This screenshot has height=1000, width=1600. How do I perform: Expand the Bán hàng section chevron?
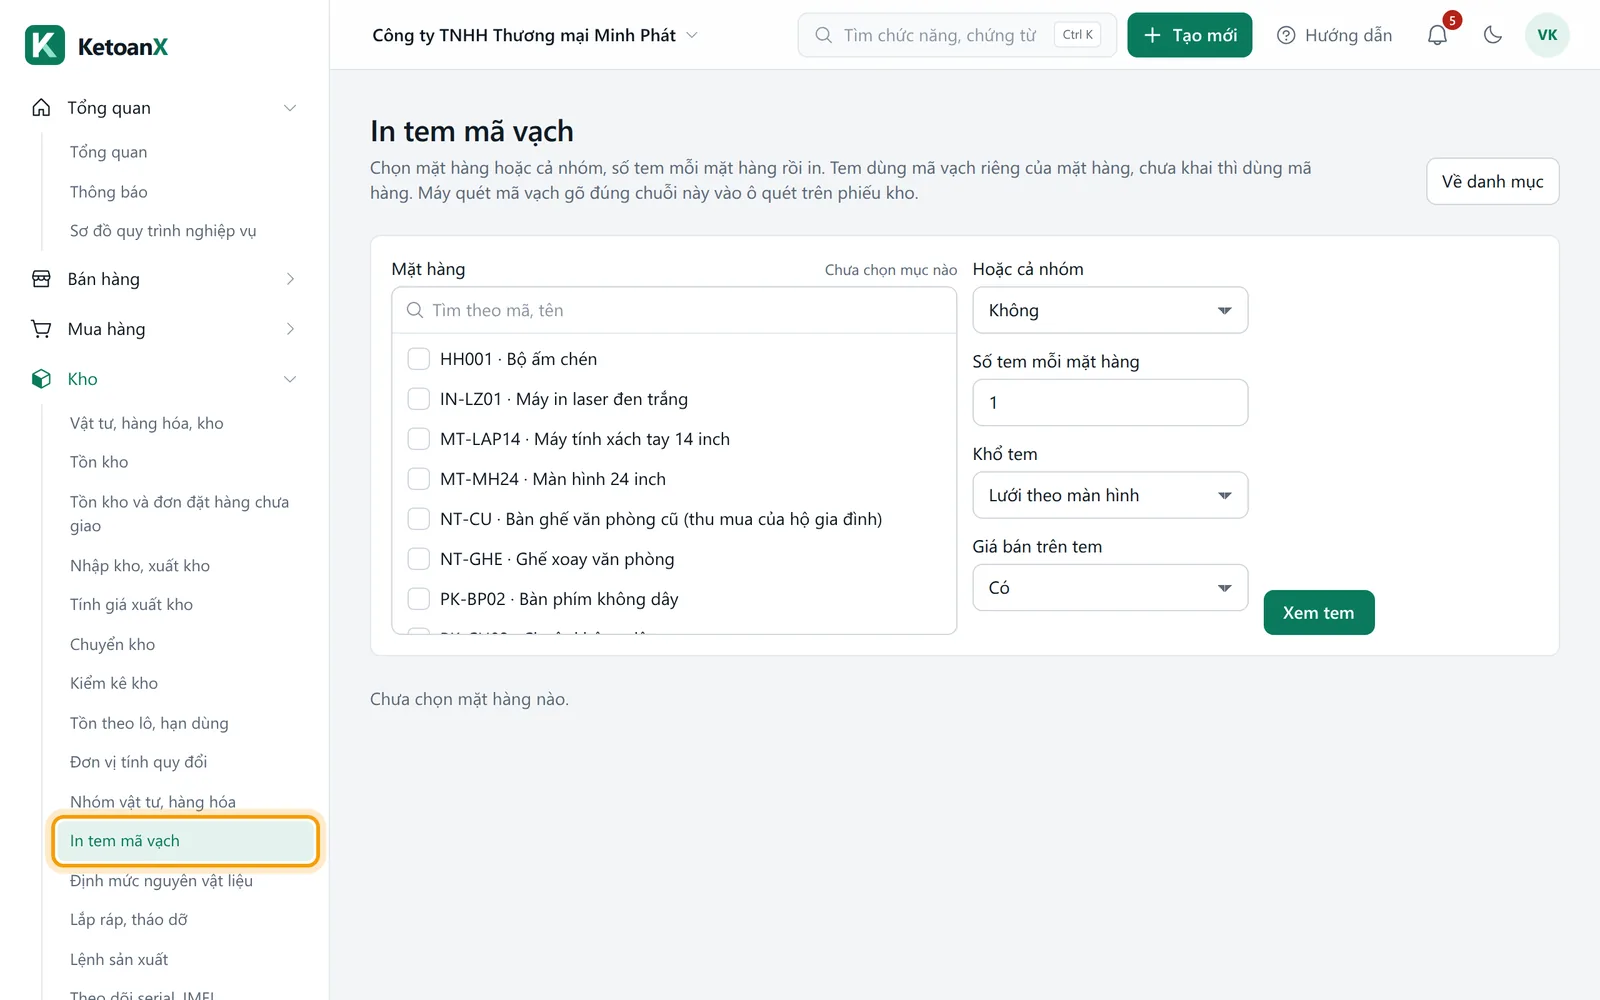pyautogui.click(x=290, y=279)
